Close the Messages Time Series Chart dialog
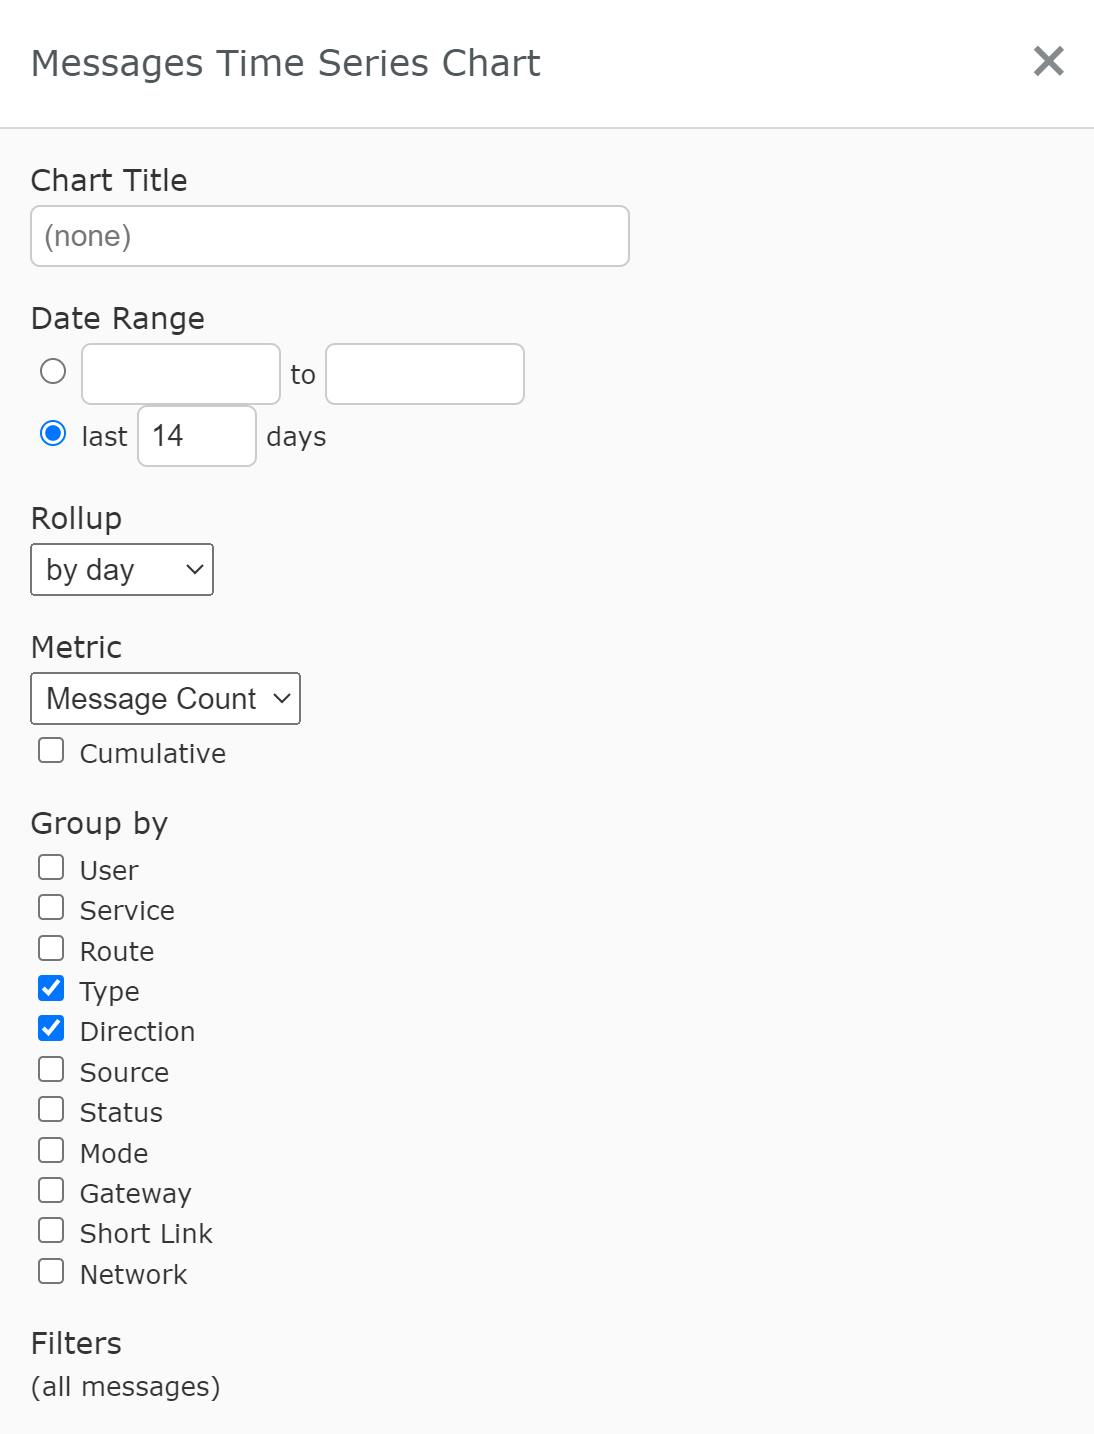This screenshot has height=1434, width=1094. tap(1048, 62)
